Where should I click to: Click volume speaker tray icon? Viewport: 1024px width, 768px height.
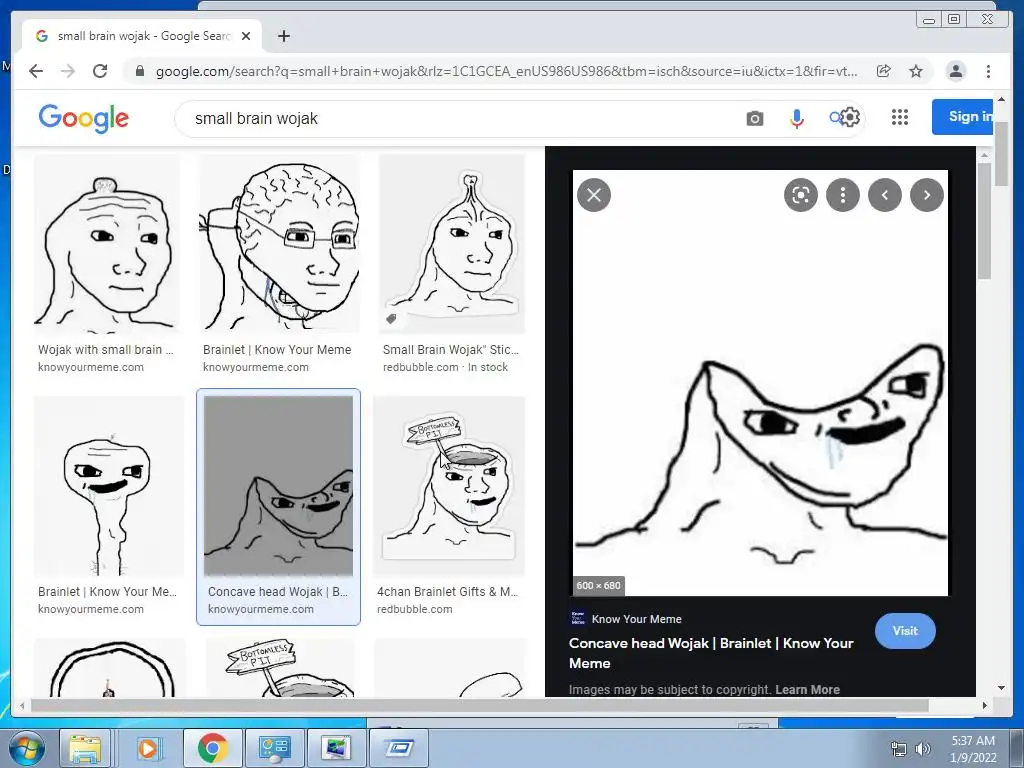coord(922,749)
